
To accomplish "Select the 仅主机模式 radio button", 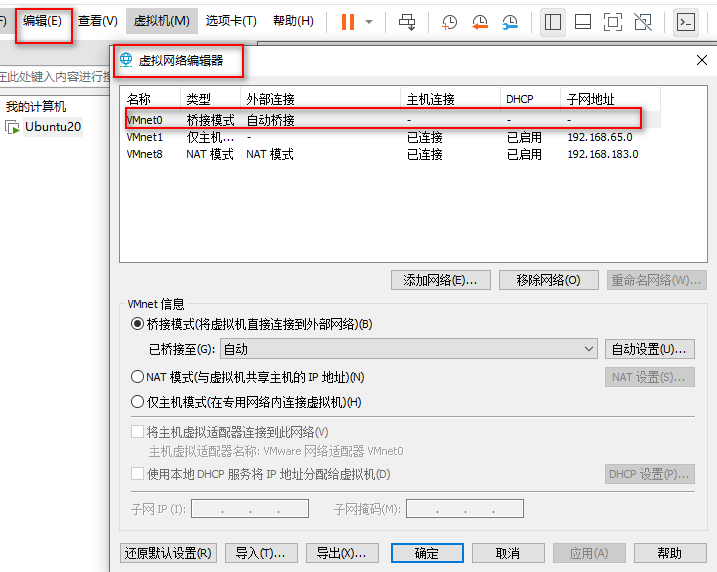I will [x=137, y=402].
